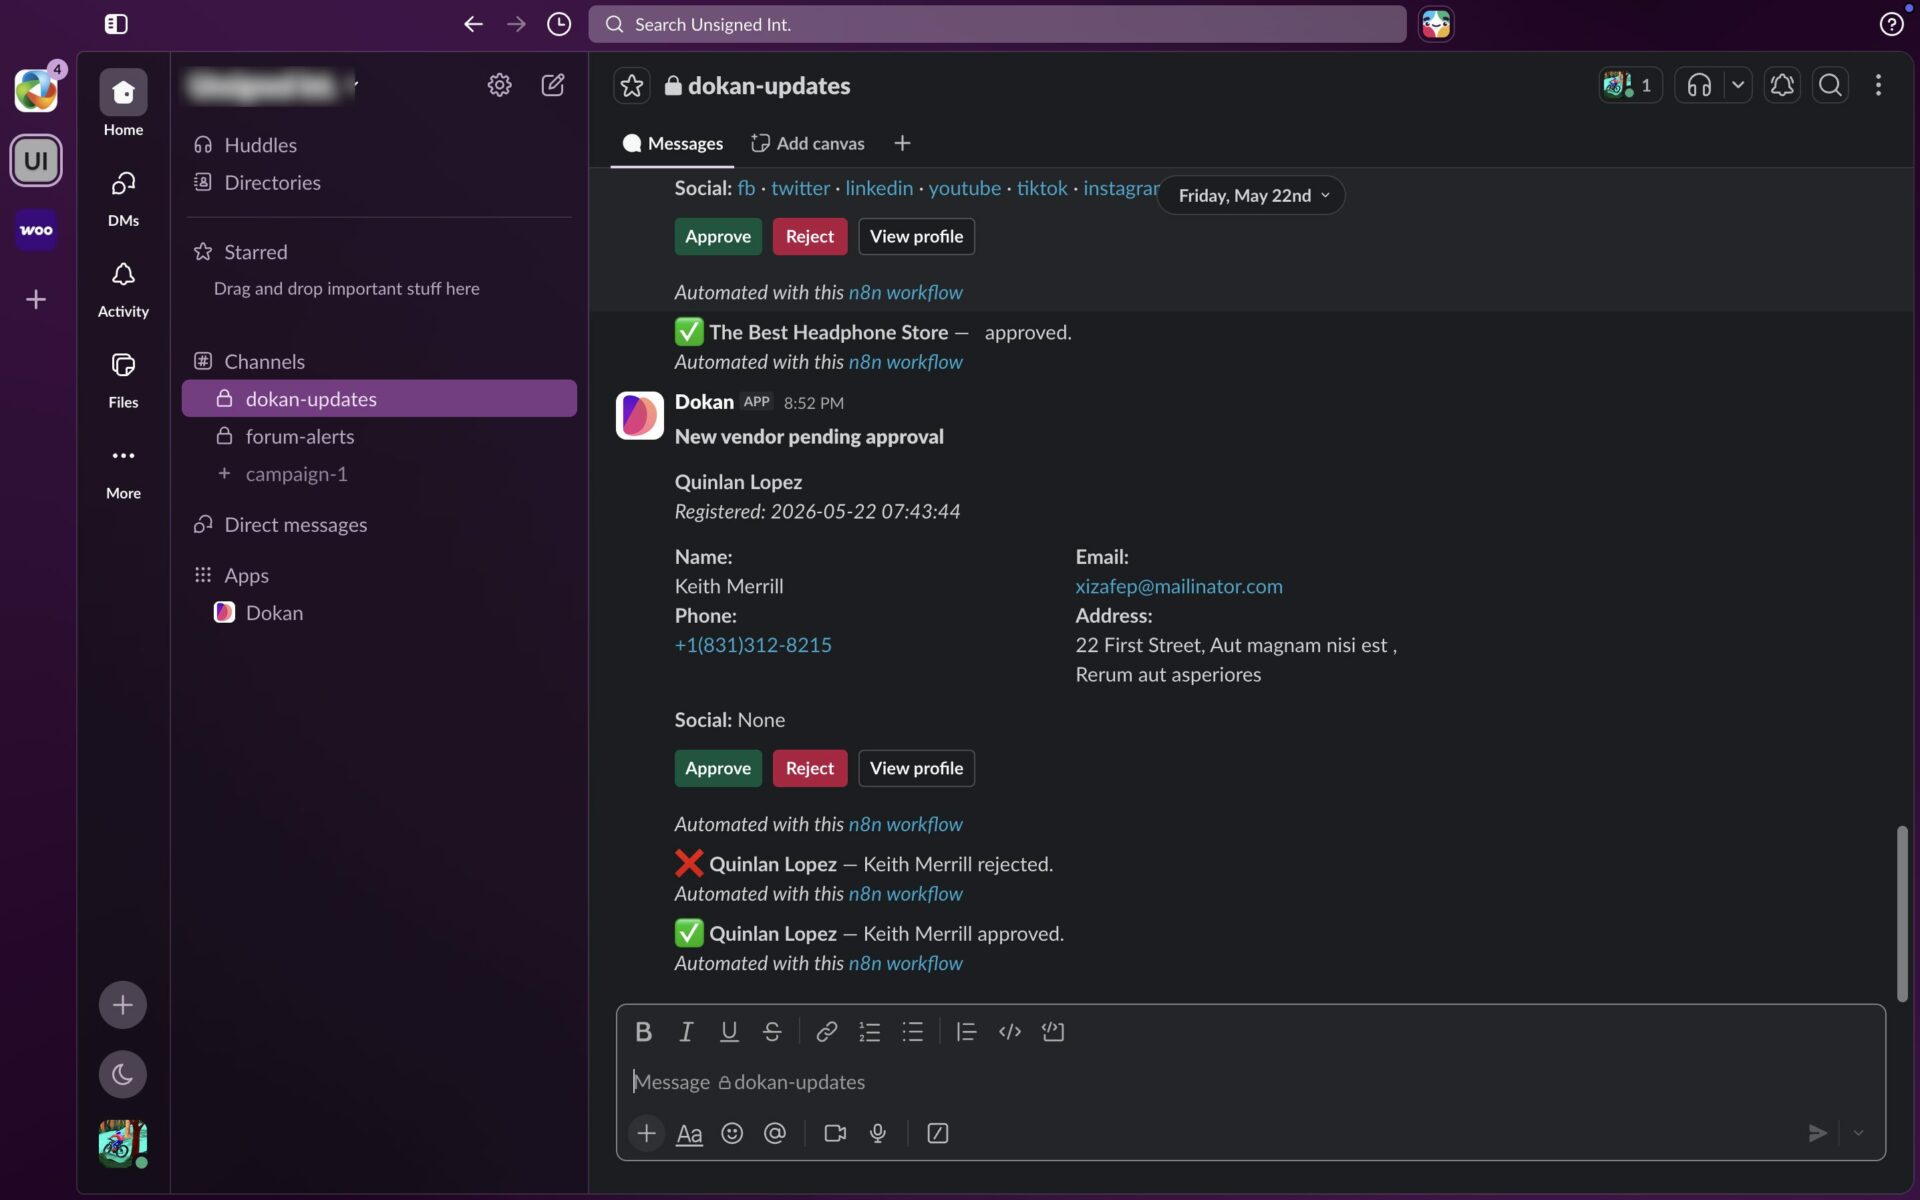Collapse the Starred section
The height and width of the screenshot is (1200, 1920).
coord(255,252)
